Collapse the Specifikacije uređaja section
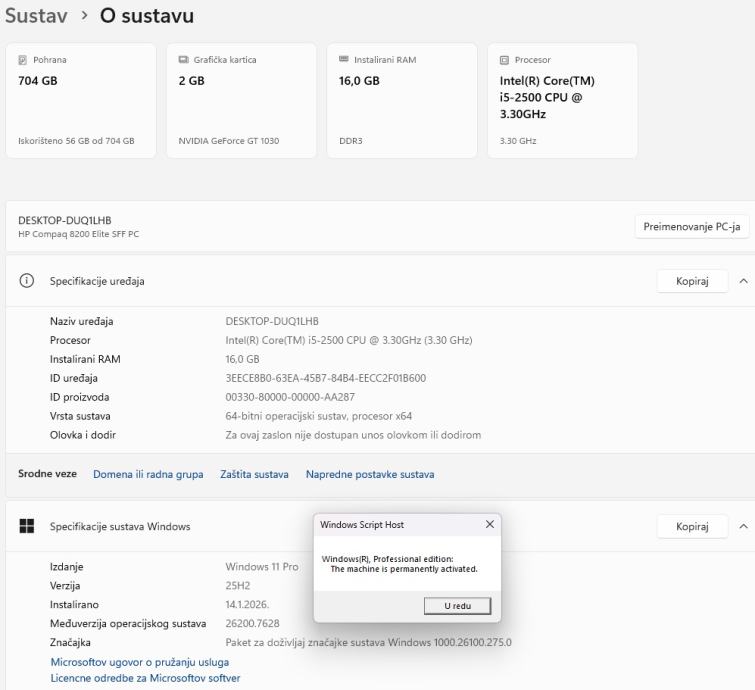The image size is (755, 690). [x=743, y=281]
